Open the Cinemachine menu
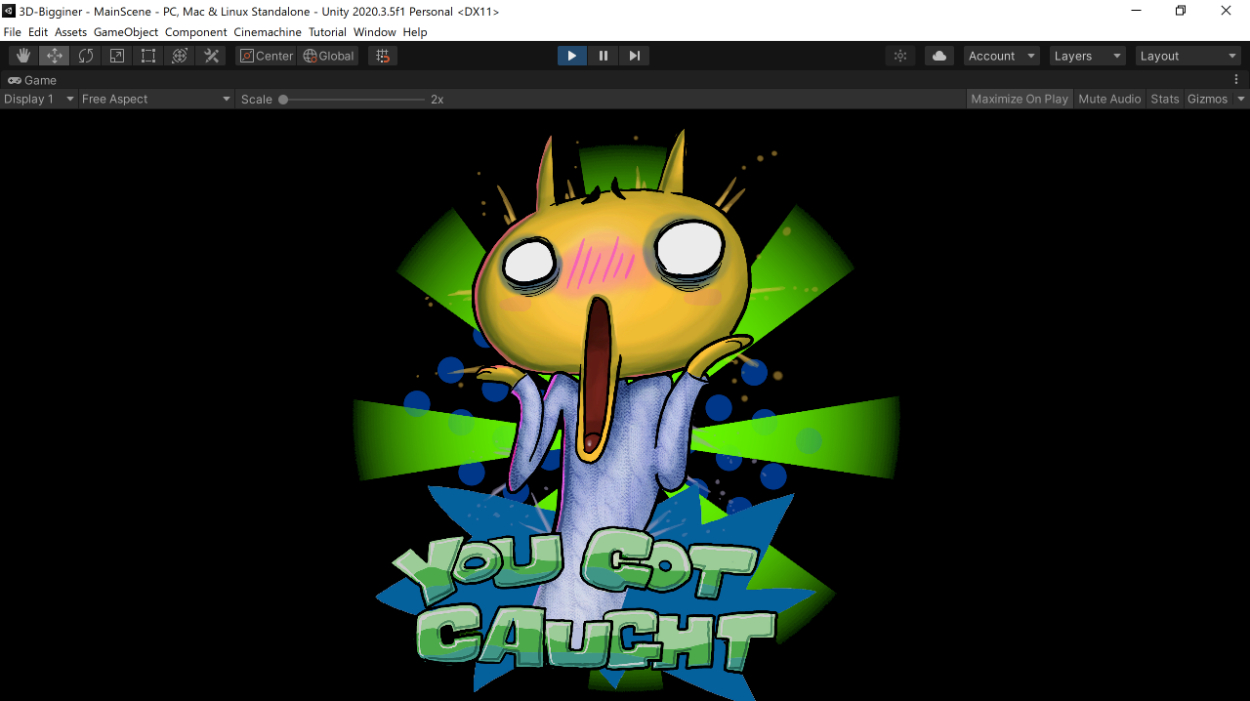Screen dimensions: 1250x701 267,32
